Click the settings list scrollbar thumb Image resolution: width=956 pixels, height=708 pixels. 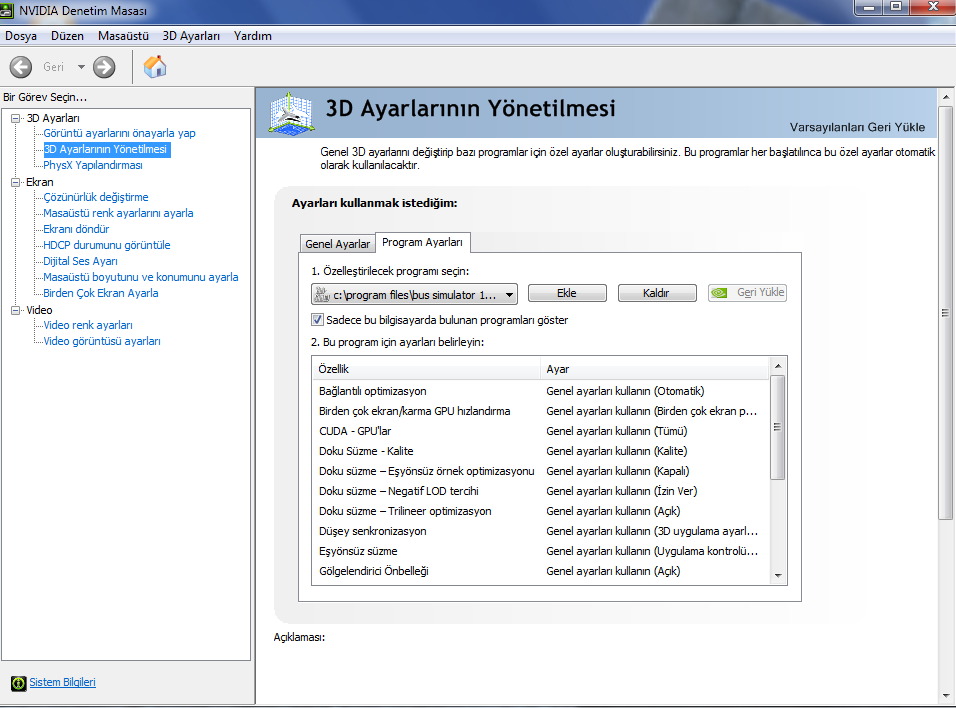777,427
